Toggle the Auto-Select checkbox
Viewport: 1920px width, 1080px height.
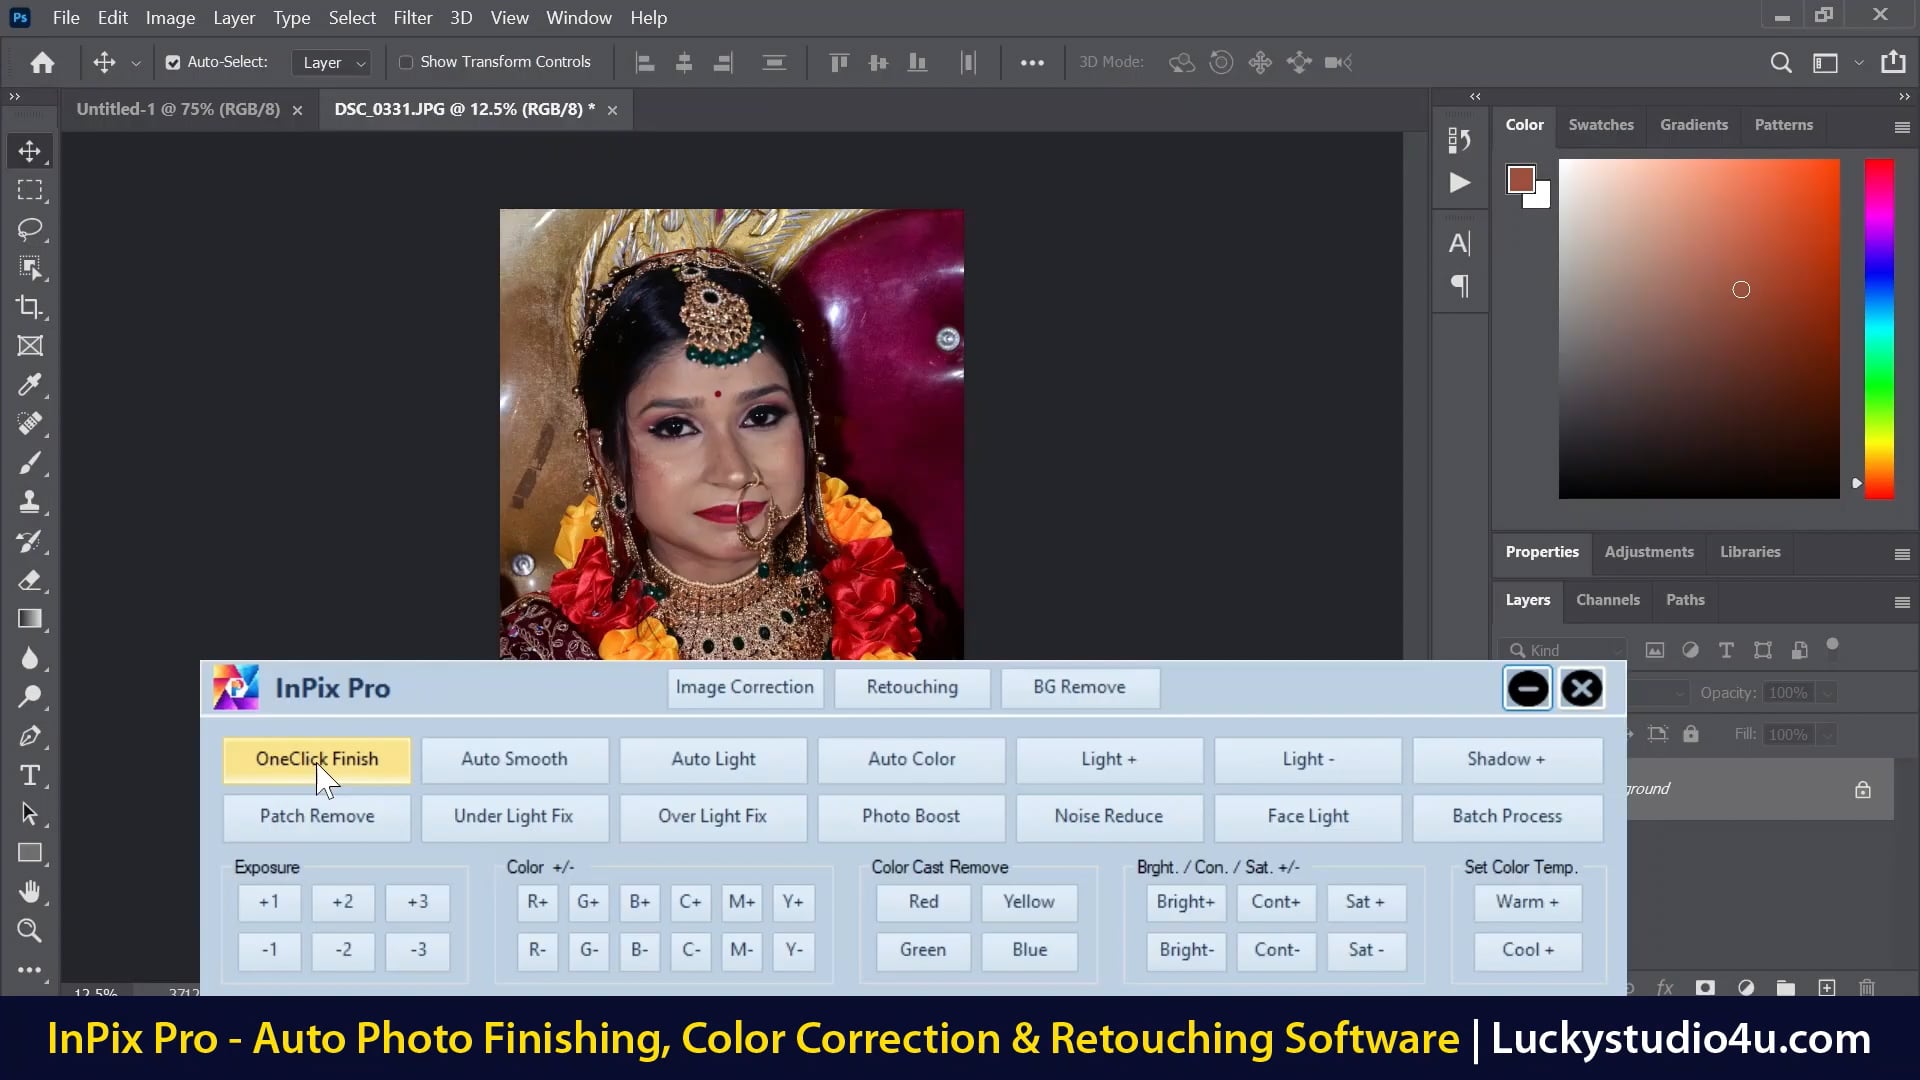click(173, 62)
